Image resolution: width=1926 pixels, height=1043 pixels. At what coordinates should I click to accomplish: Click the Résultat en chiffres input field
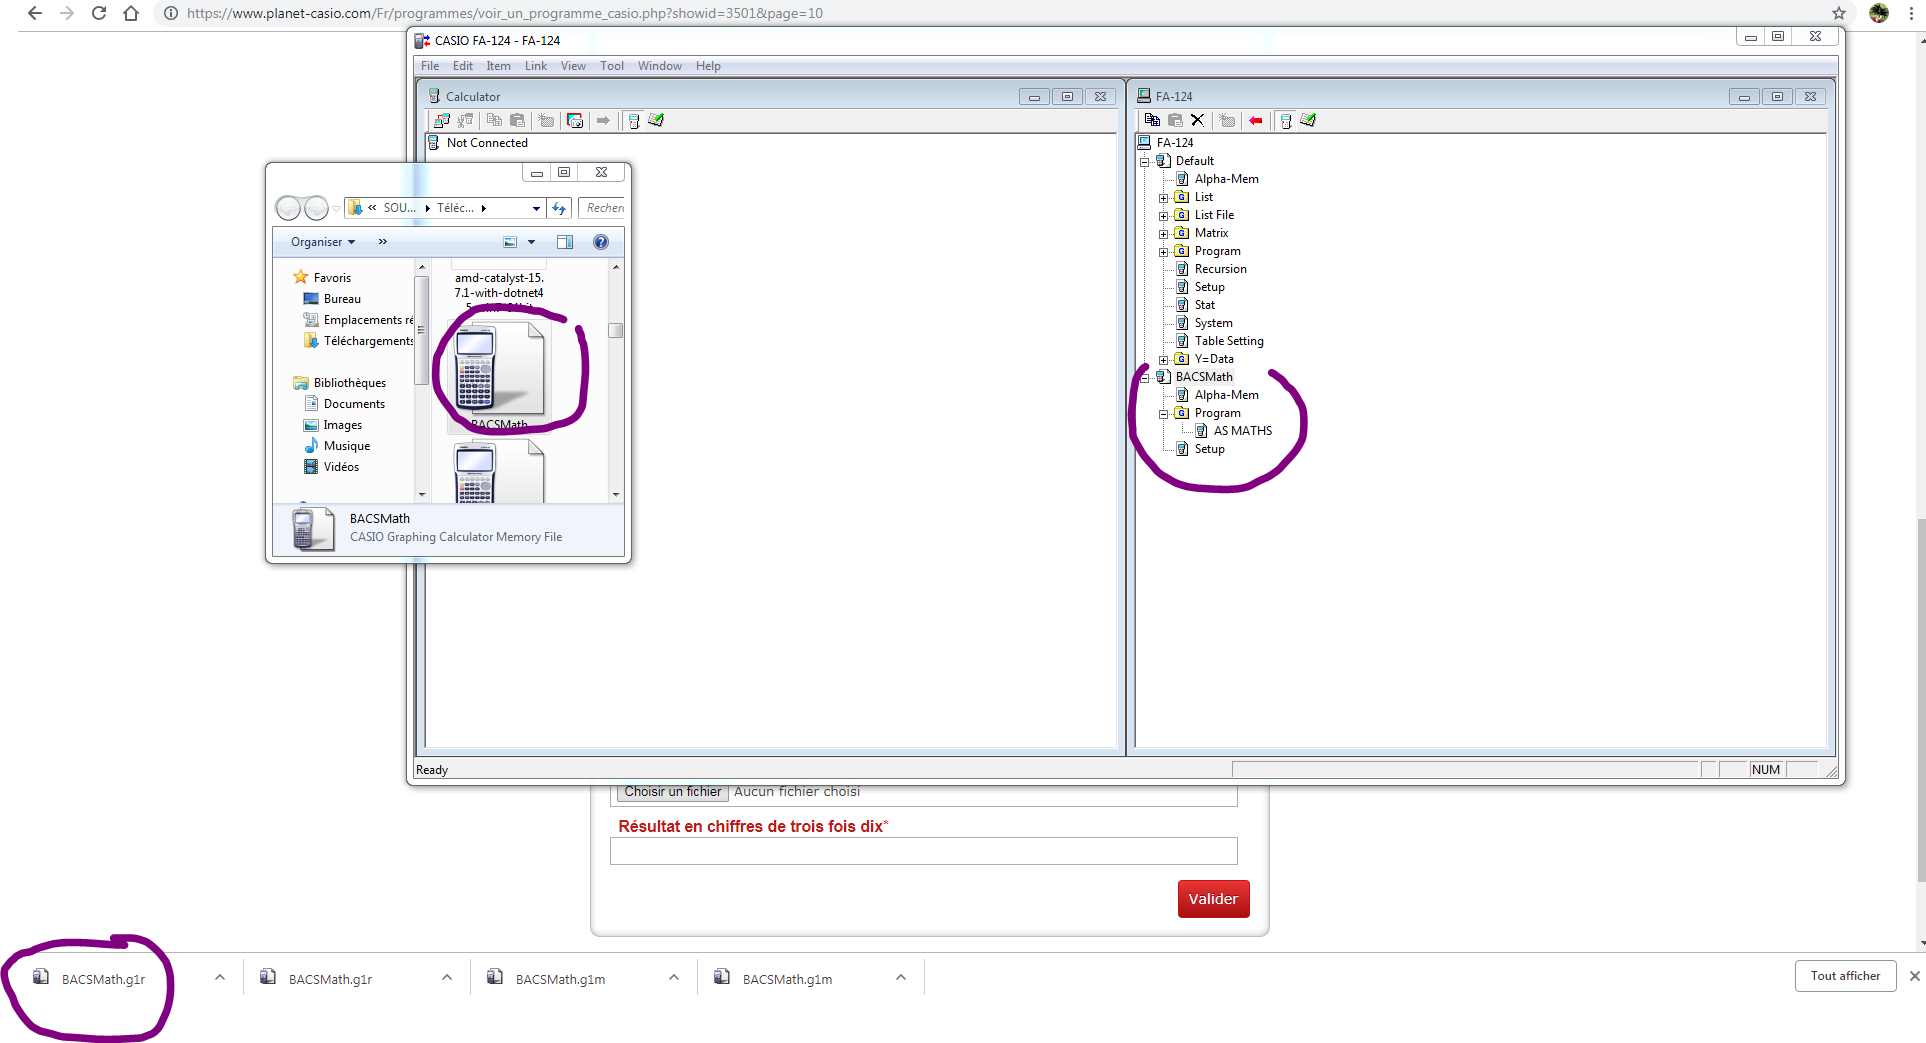(x=923, y=851)
